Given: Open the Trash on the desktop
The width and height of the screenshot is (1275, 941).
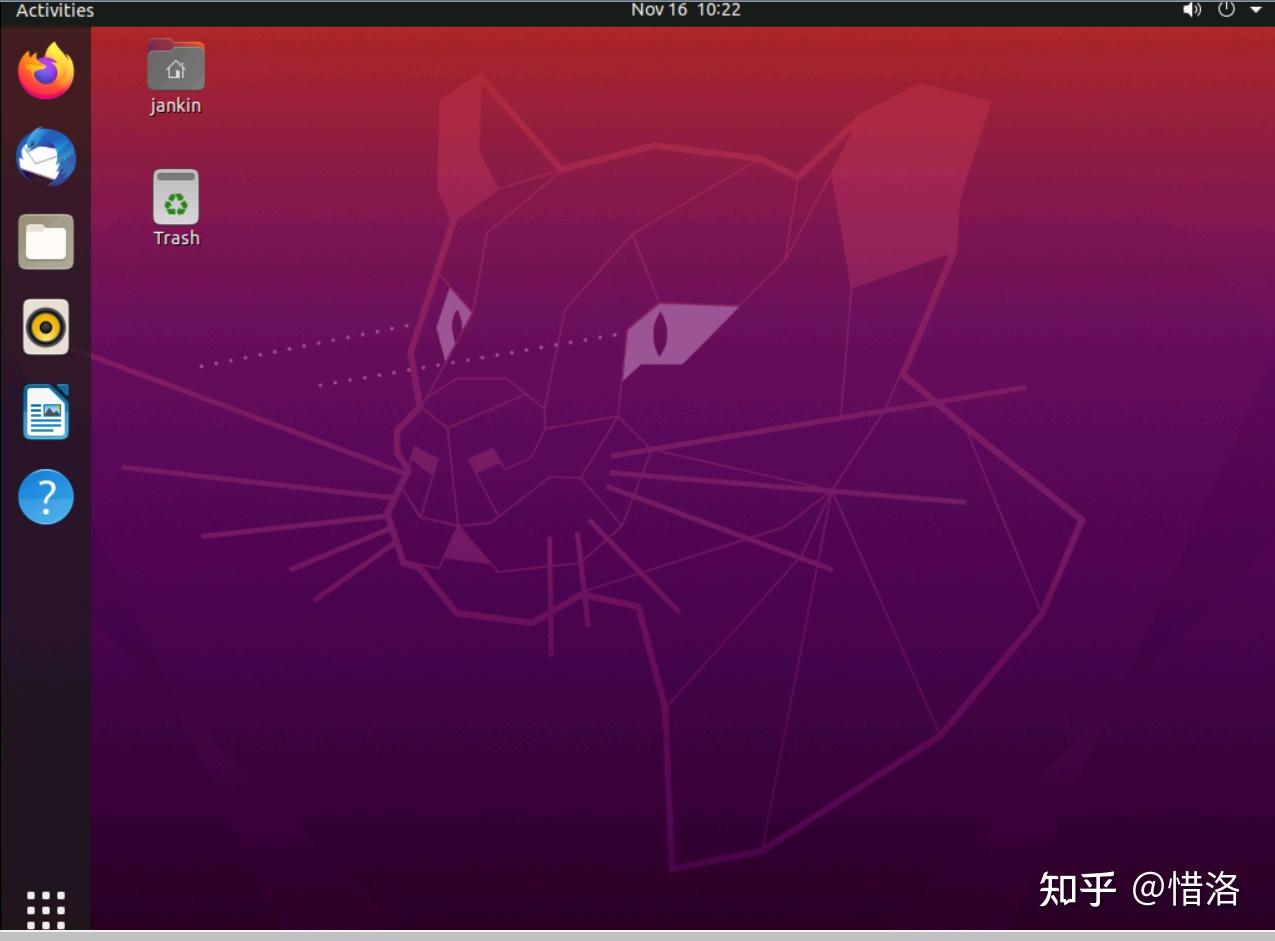Looking at the screenshot, I should tap(176, 197).
